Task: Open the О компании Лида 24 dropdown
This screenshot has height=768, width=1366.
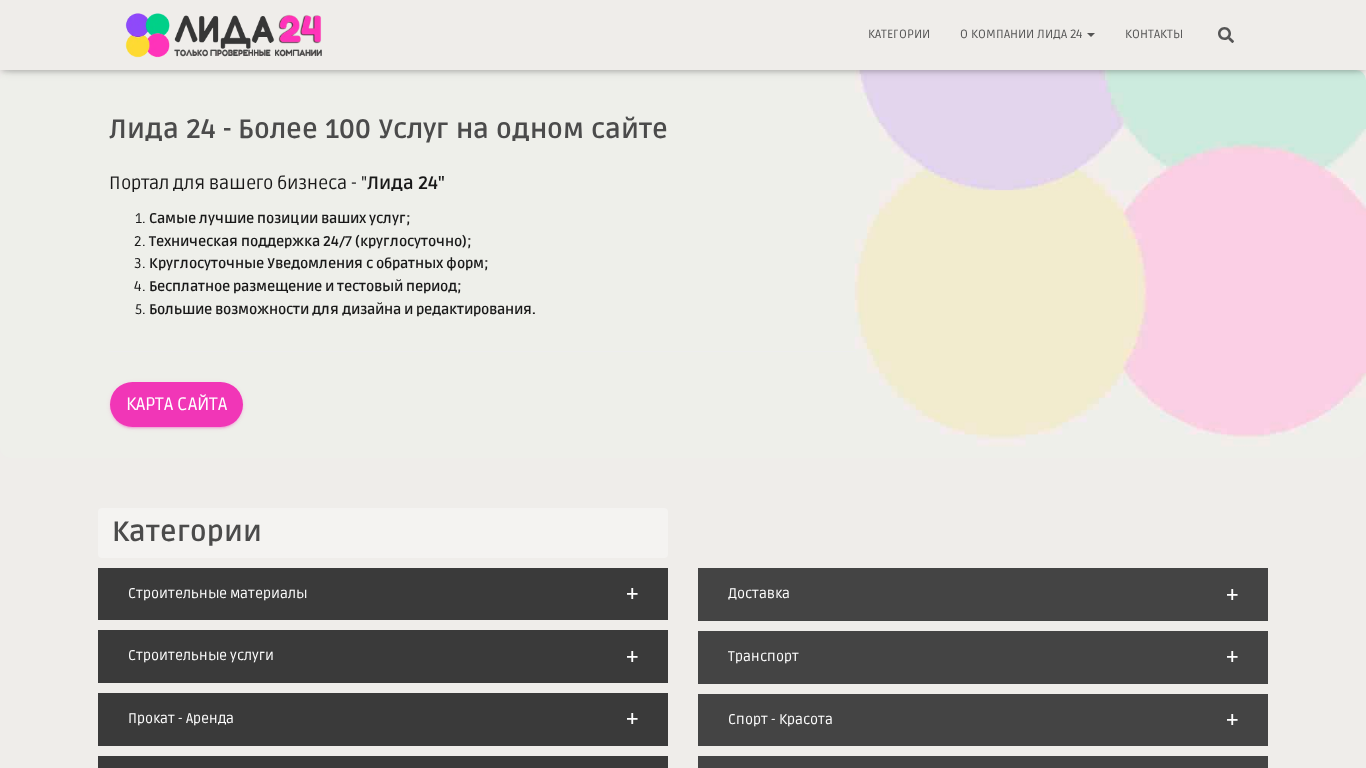Action: point(1027,35)
